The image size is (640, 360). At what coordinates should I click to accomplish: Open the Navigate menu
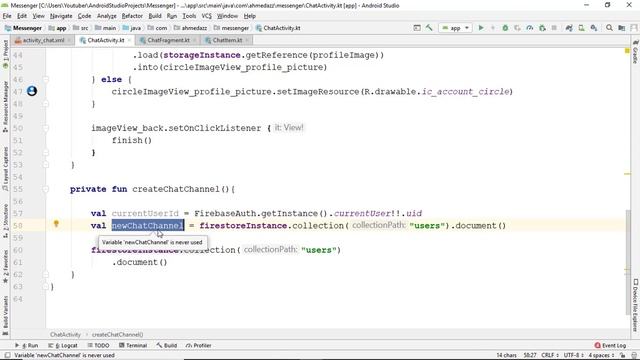point(61,16)
